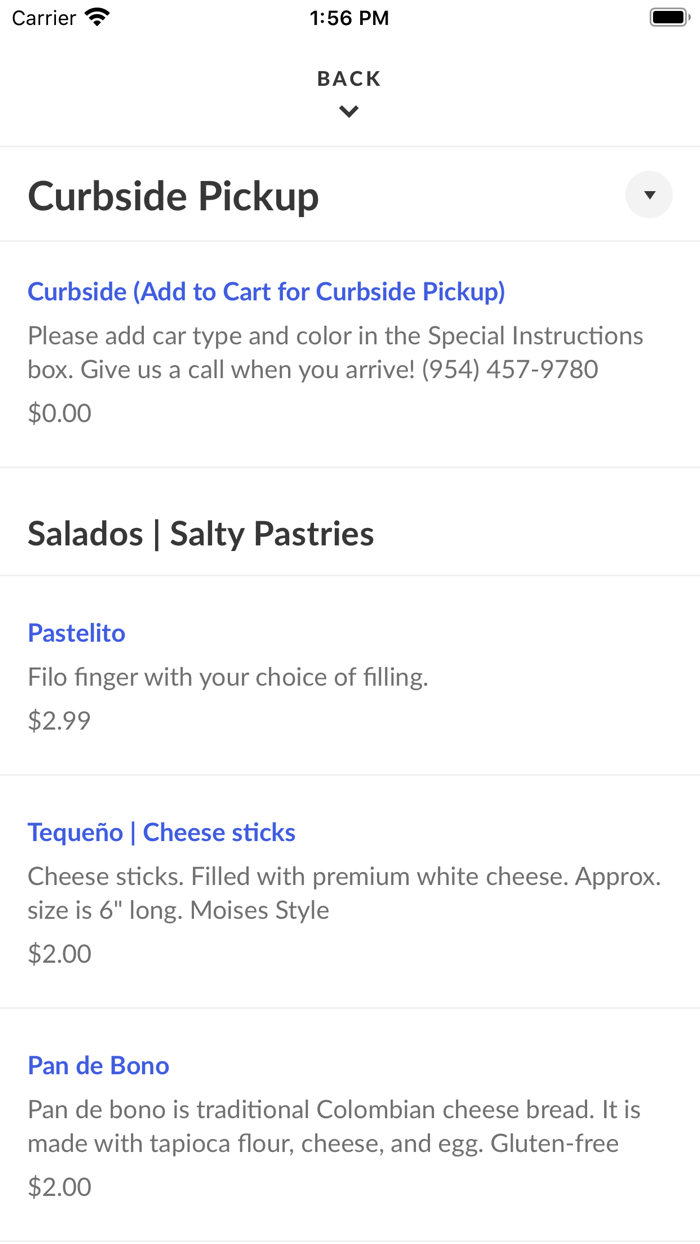The image size is (700, 1244).
Task: Collapse the menu using the BACK chevron
Action: [348, 111]
